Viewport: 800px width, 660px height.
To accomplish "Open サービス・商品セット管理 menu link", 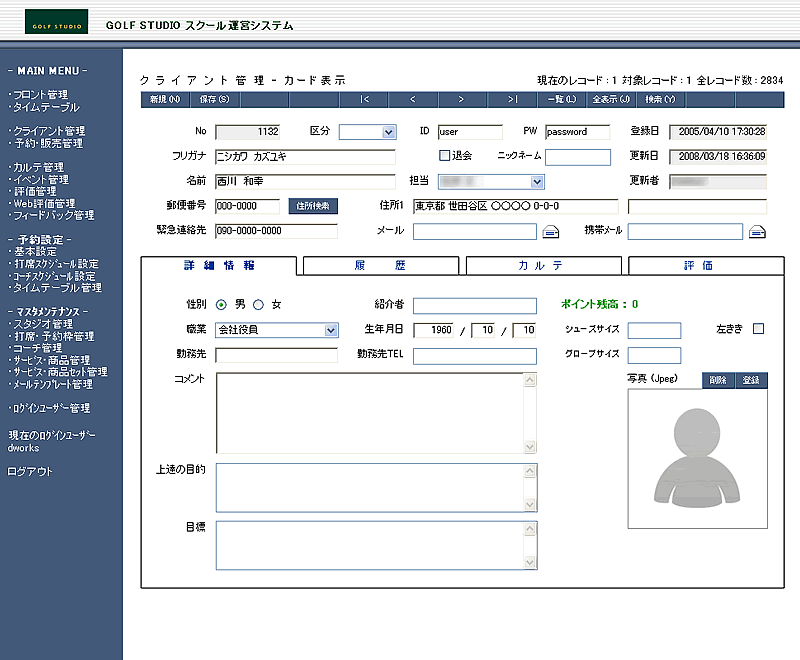I will pyautogui.click(x=60, y=372).
